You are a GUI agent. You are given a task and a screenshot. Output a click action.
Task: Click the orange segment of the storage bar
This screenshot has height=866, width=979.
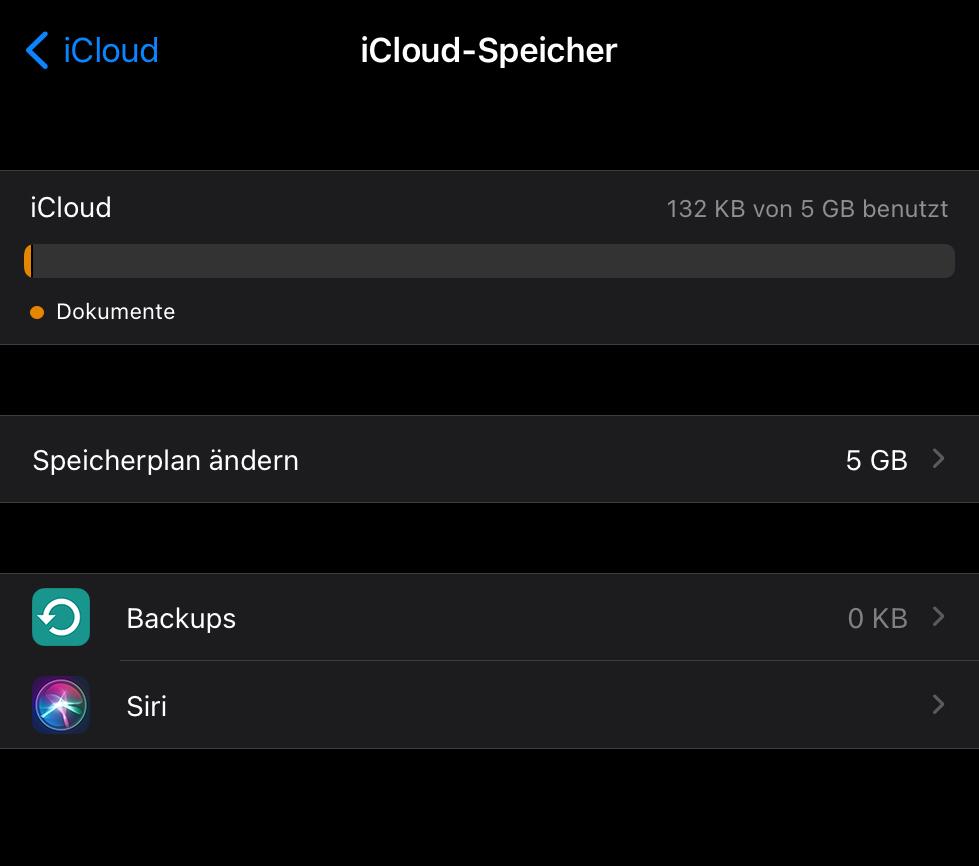coord(28,261)
